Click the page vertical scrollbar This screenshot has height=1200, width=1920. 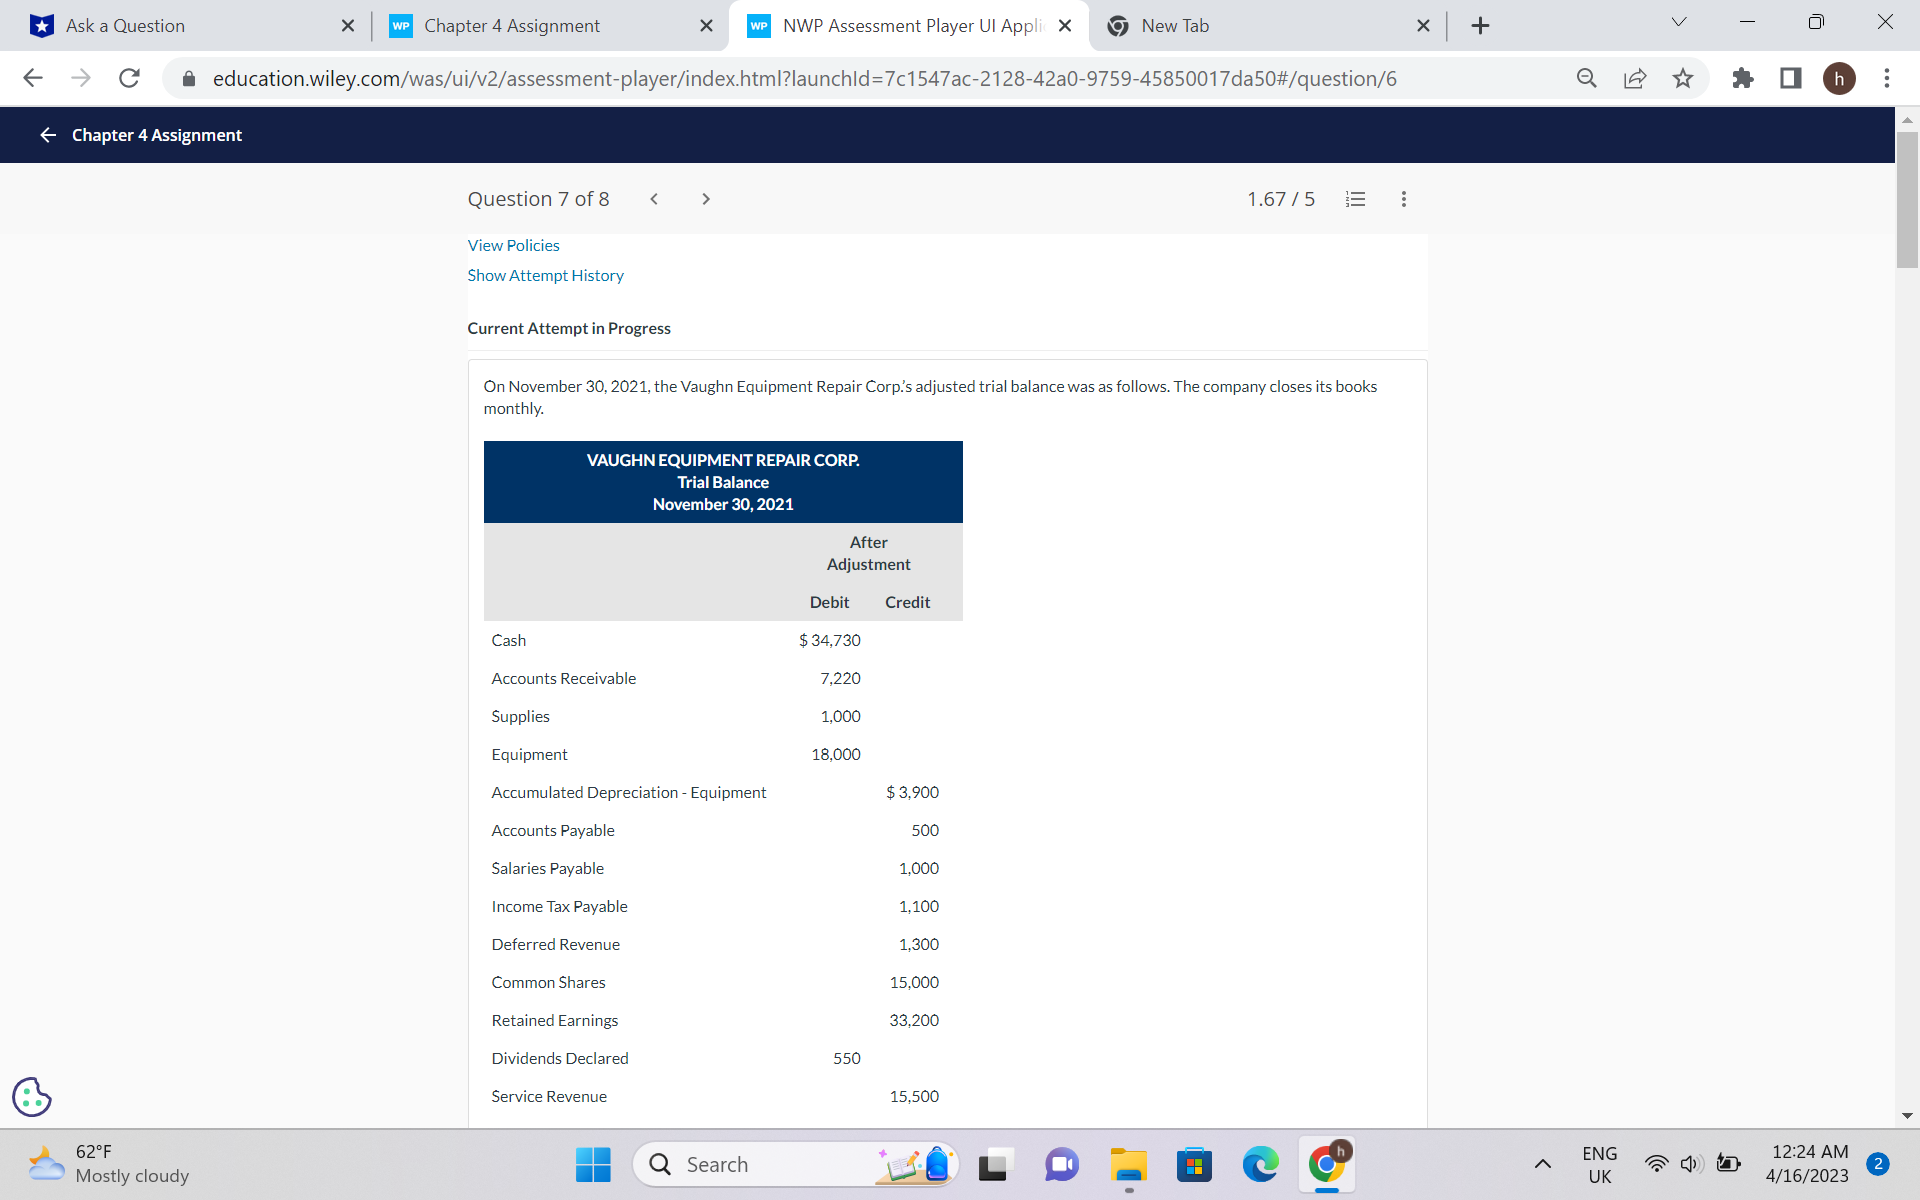[x=1906, y=200]
